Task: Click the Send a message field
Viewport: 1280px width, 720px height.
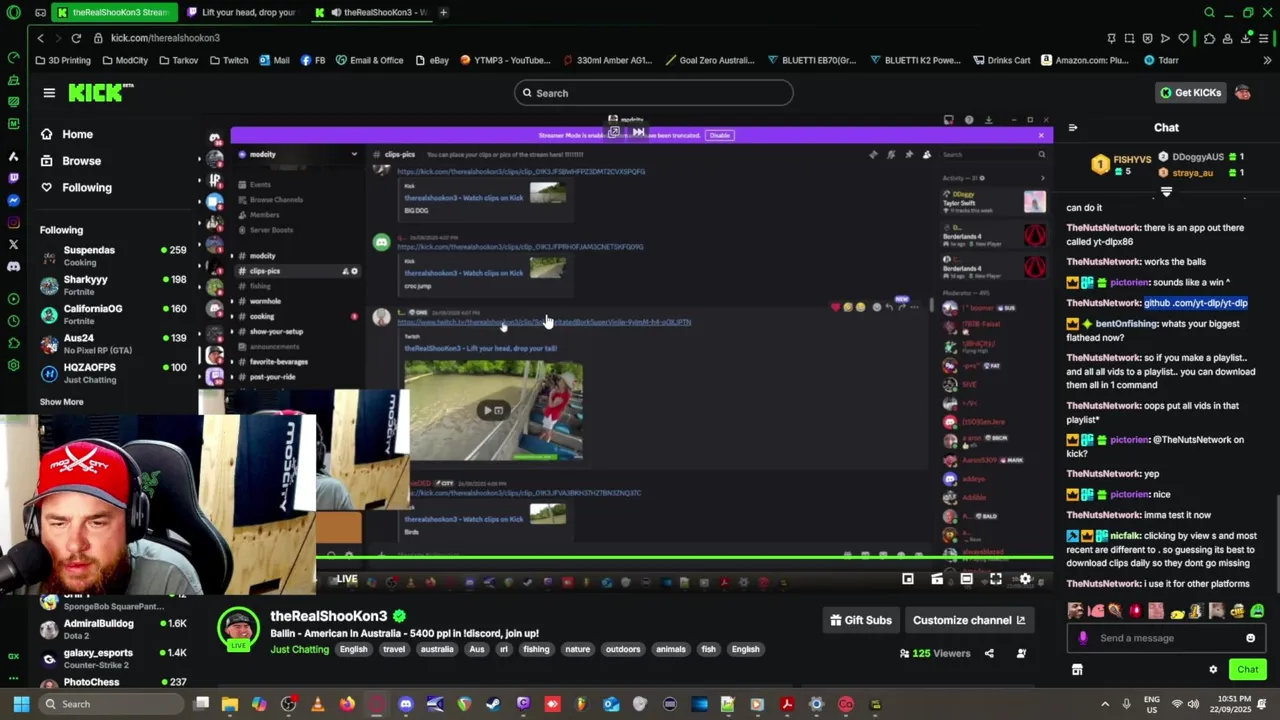Action: (1166, 638)
